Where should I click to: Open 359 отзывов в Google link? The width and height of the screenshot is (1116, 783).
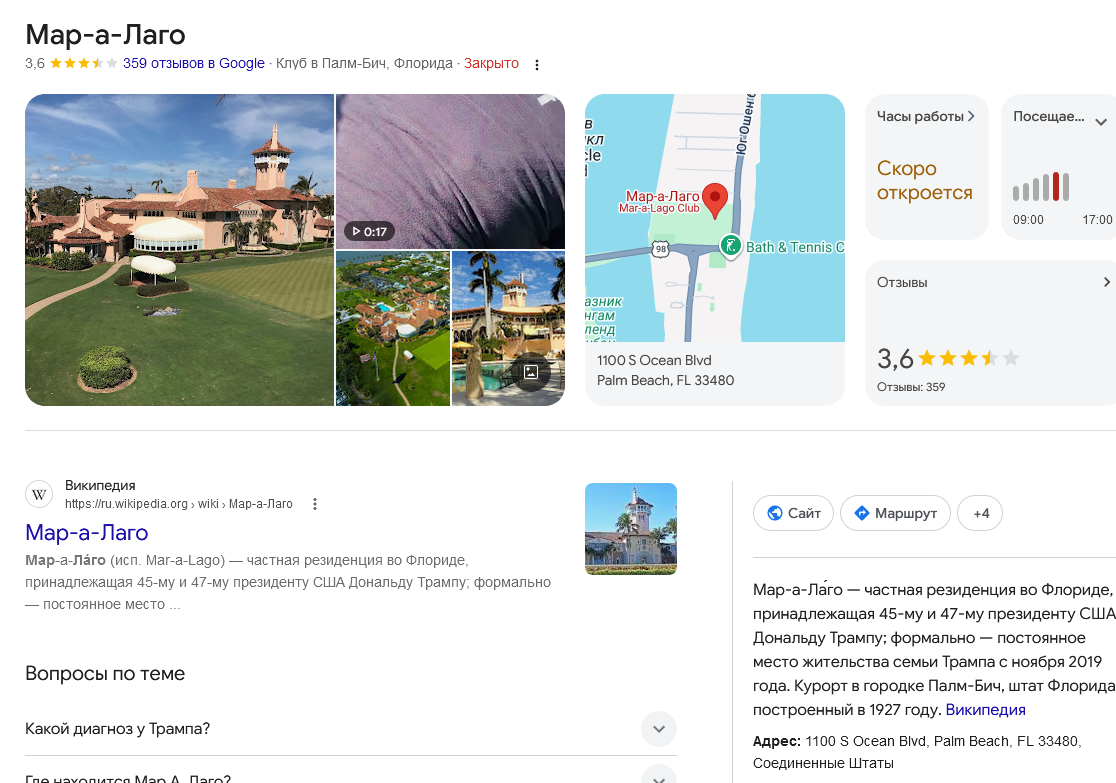click(194, 63)
